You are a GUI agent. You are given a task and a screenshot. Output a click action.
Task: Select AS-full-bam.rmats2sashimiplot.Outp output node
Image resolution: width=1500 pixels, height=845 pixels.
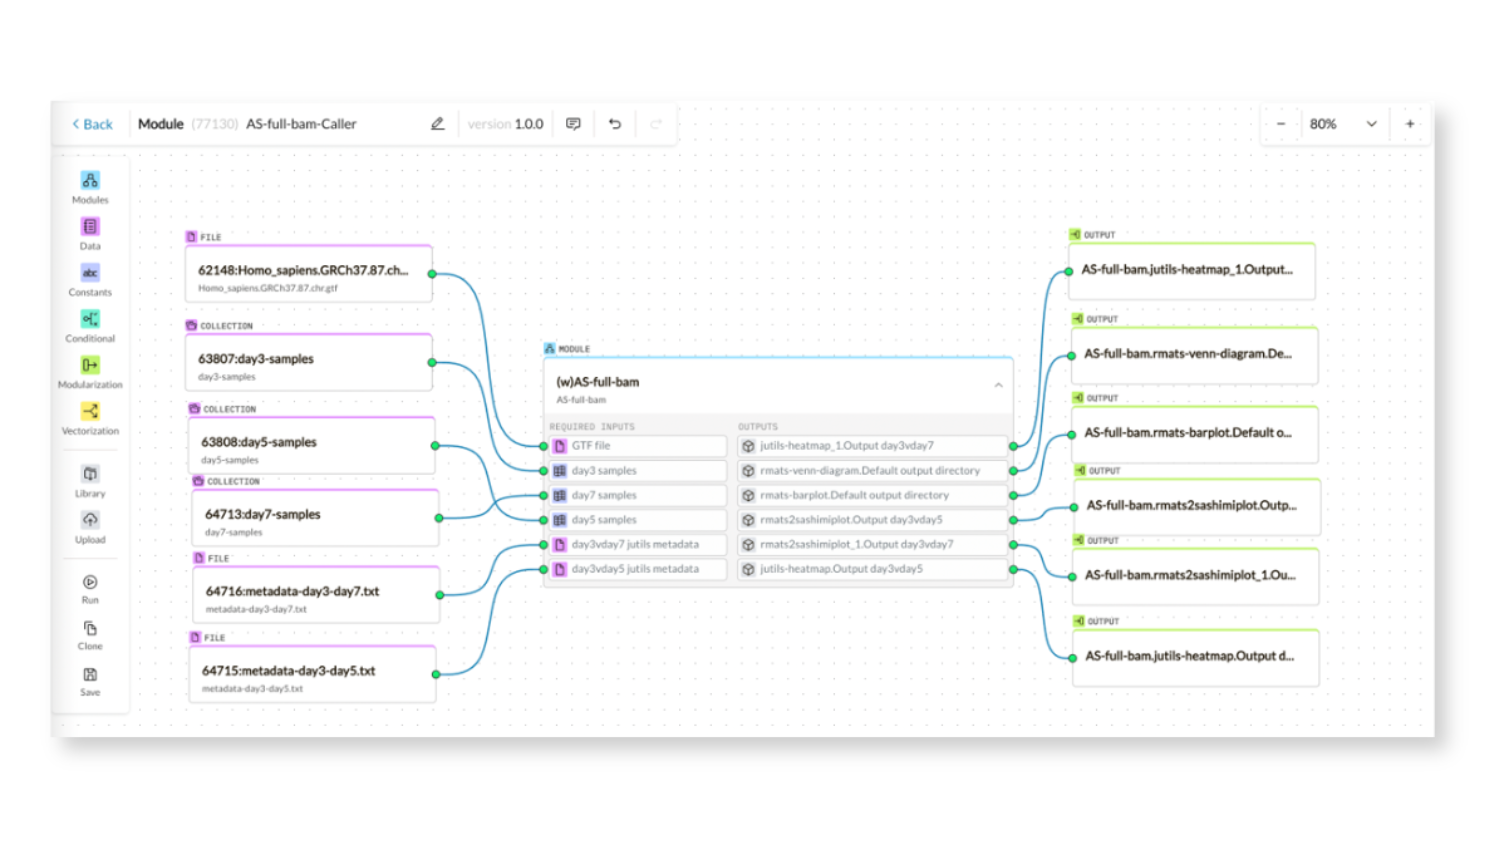[x=1197, y=507]
